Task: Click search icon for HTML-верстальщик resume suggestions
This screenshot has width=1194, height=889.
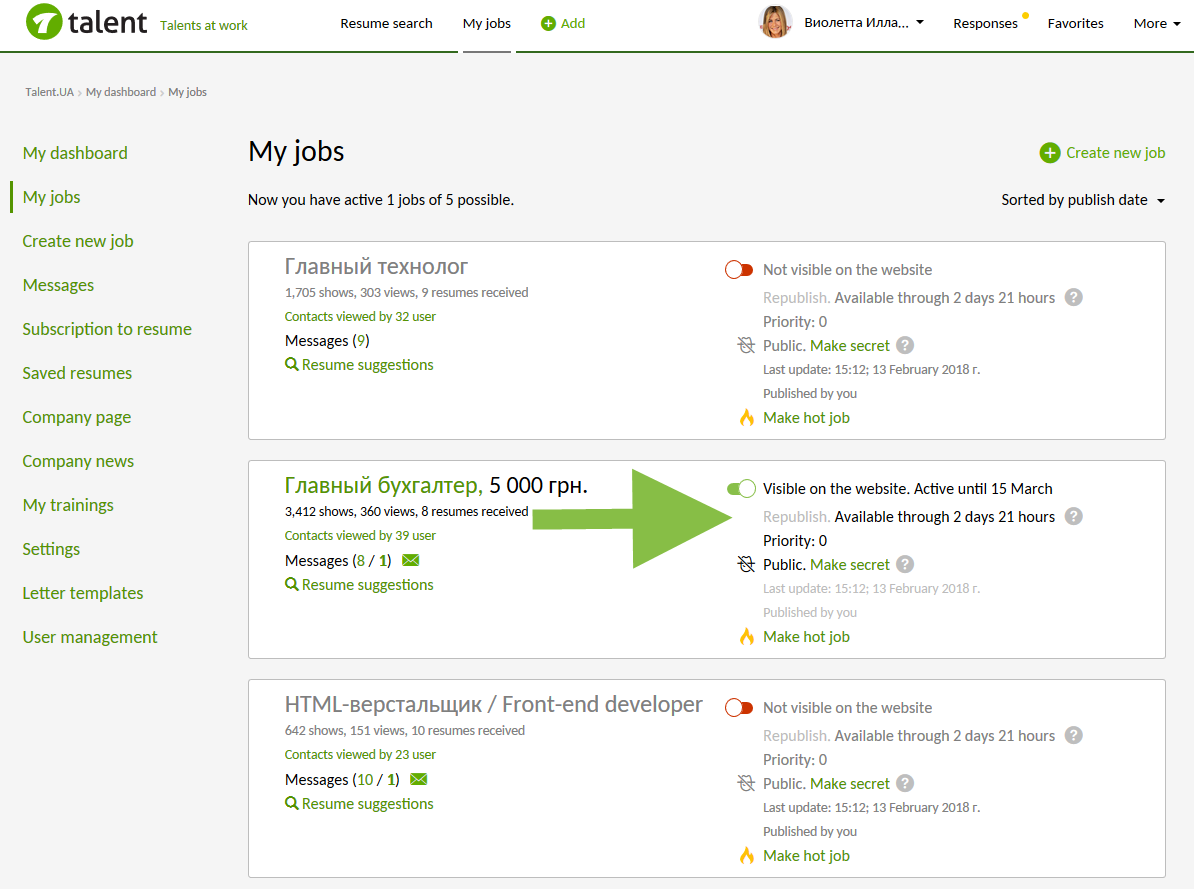Action: coord(292,803)
